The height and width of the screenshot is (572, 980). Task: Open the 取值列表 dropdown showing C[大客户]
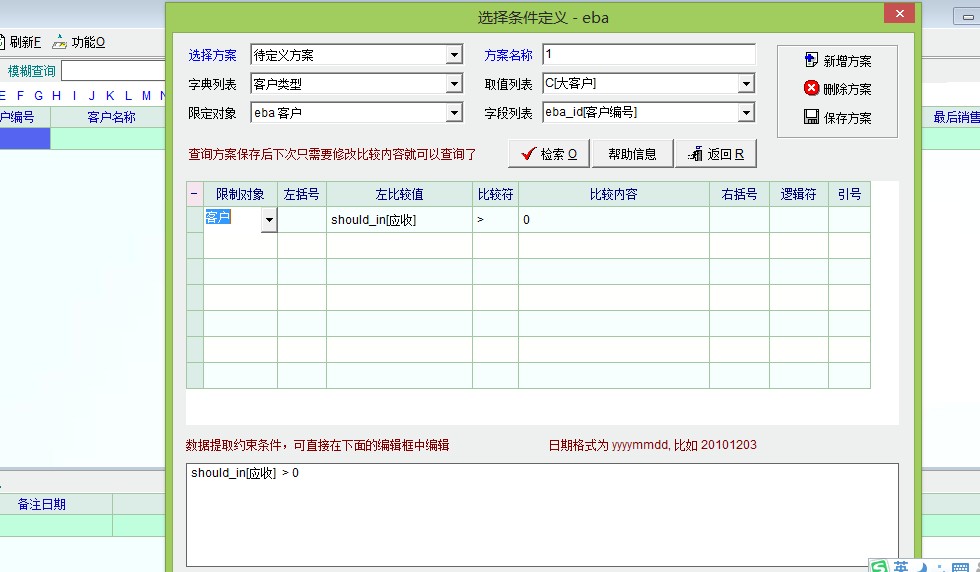pyautogui.click(x=745, y=85)
